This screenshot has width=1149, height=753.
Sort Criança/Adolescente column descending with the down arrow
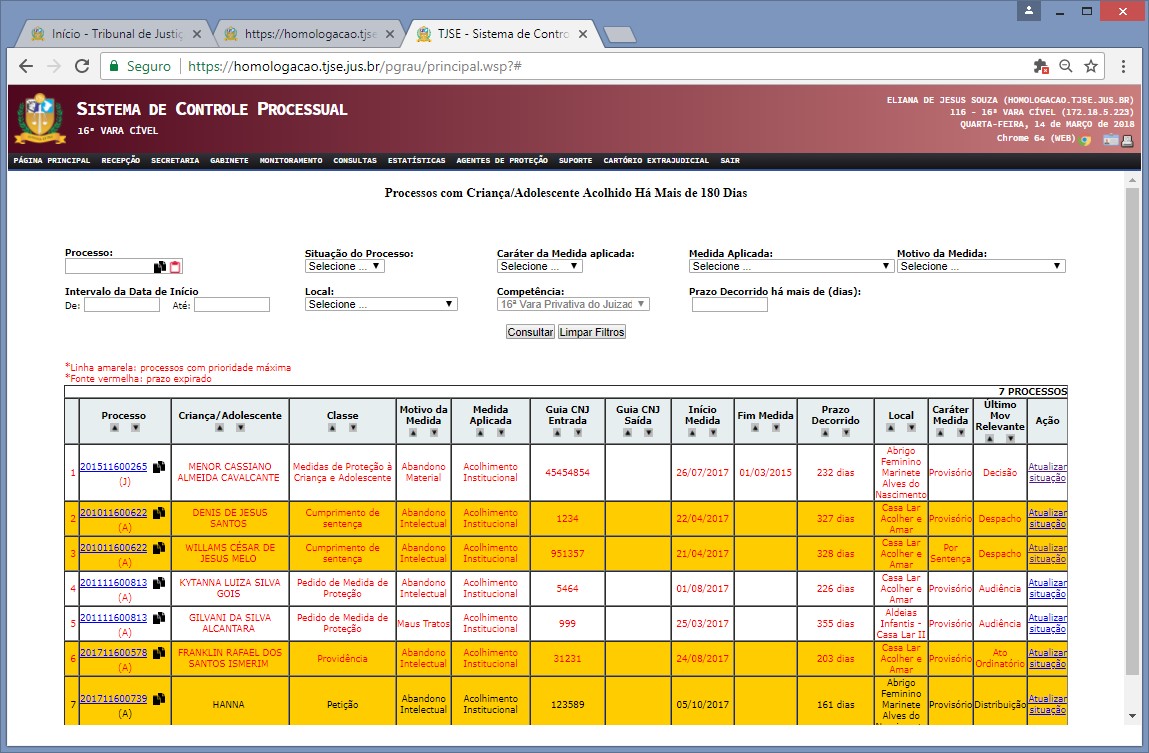240,428
